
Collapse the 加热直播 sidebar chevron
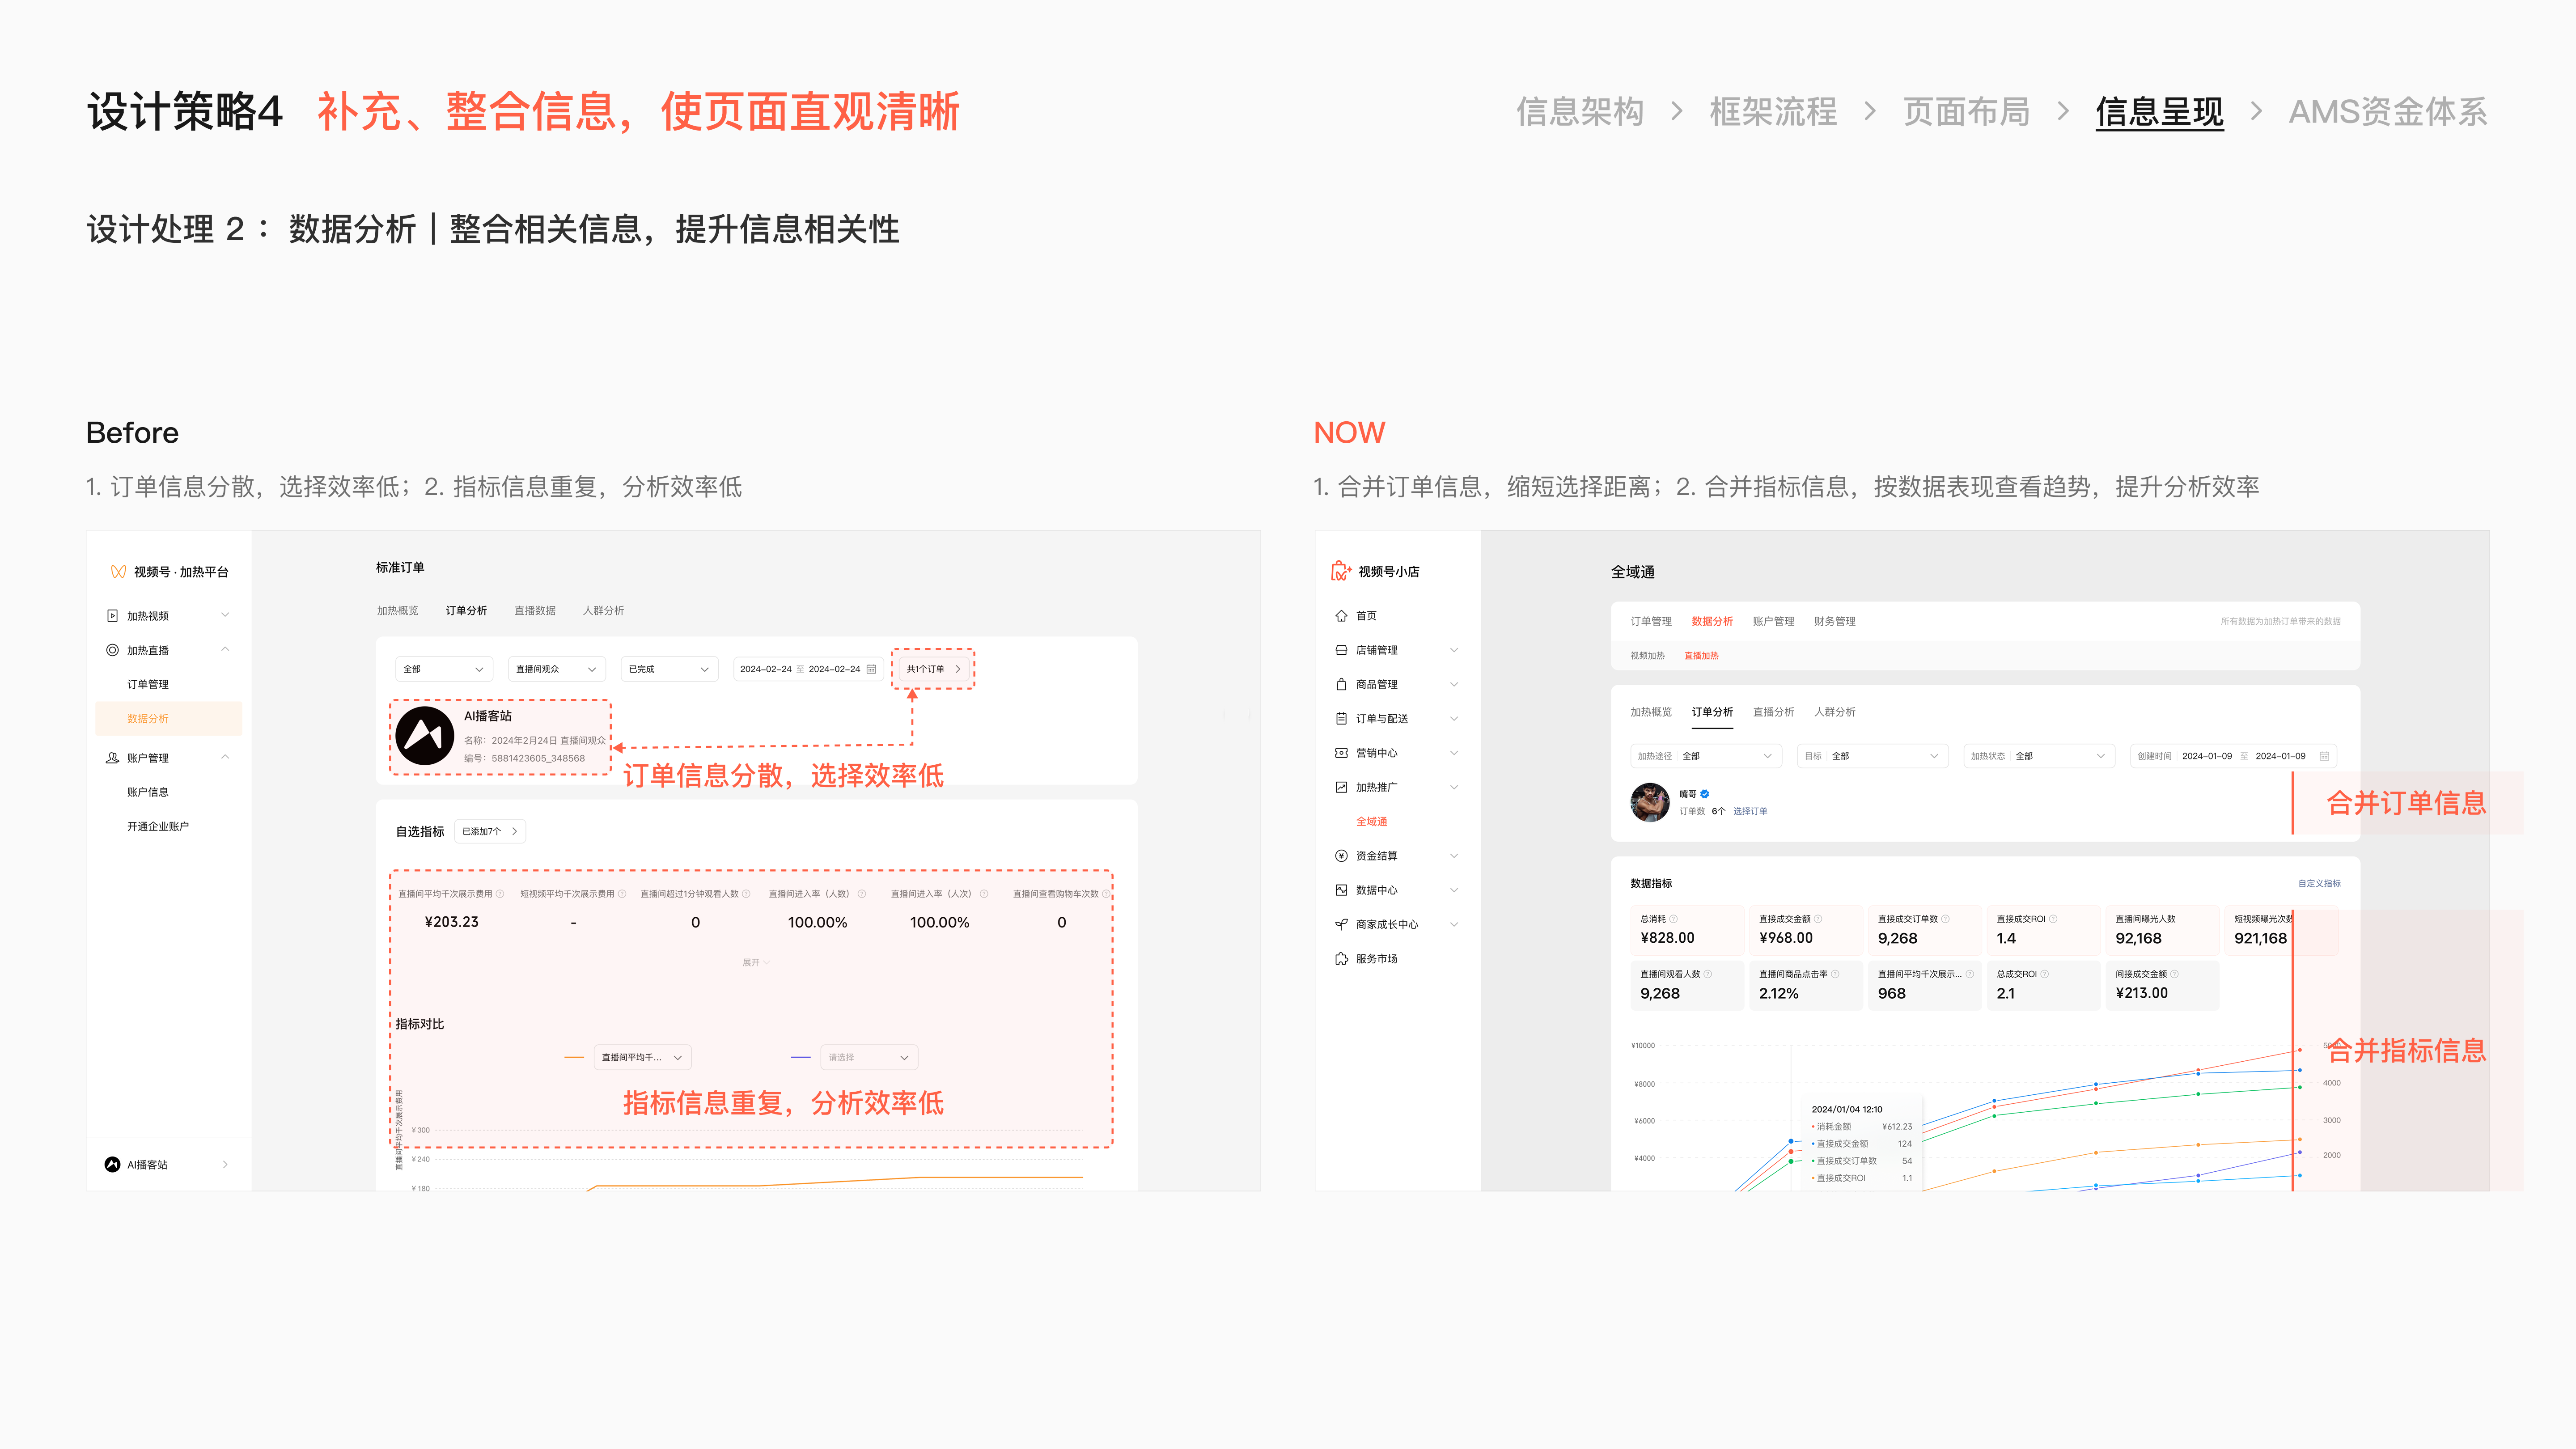pyautogui.click(x=225, y=650)
